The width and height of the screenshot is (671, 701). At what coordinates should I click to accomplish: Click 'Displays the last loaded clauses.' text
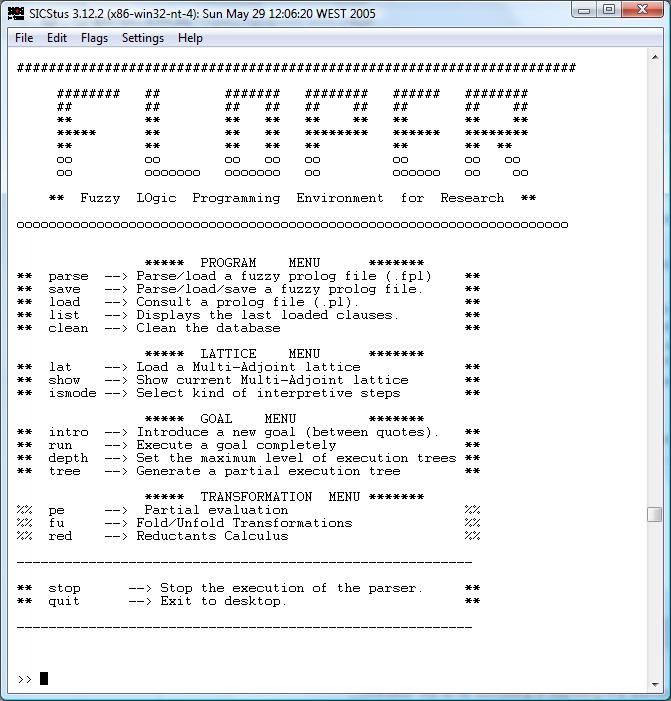[268, 315]
